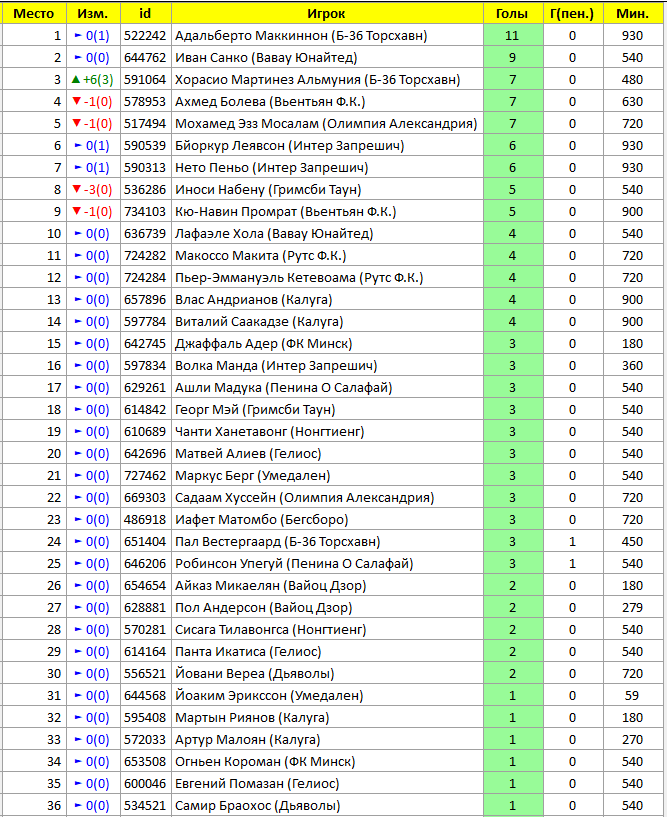This screenshot has width=667, height=817.
Task: Click player name Ашли Мадука
Action: (218, 388)
